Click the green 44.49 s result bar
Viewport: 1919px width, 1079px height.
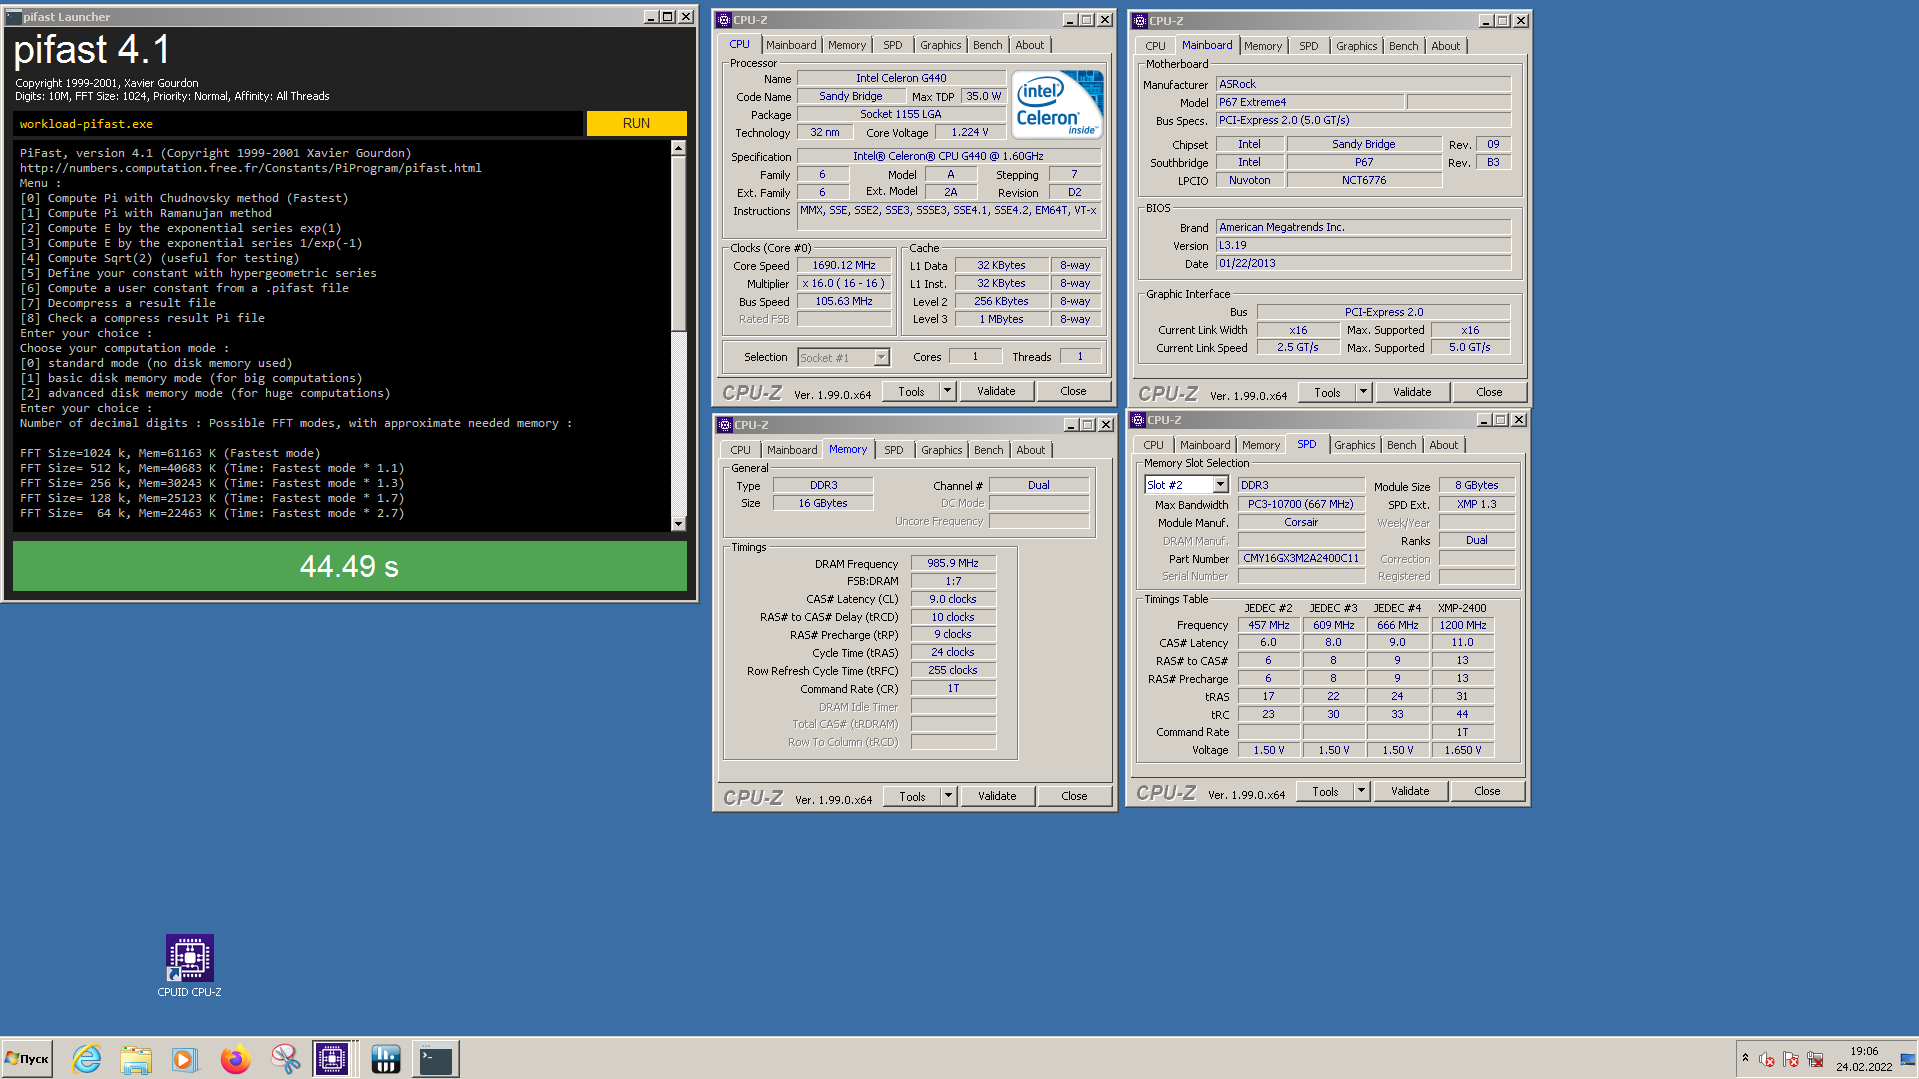(x=349, y=567)
